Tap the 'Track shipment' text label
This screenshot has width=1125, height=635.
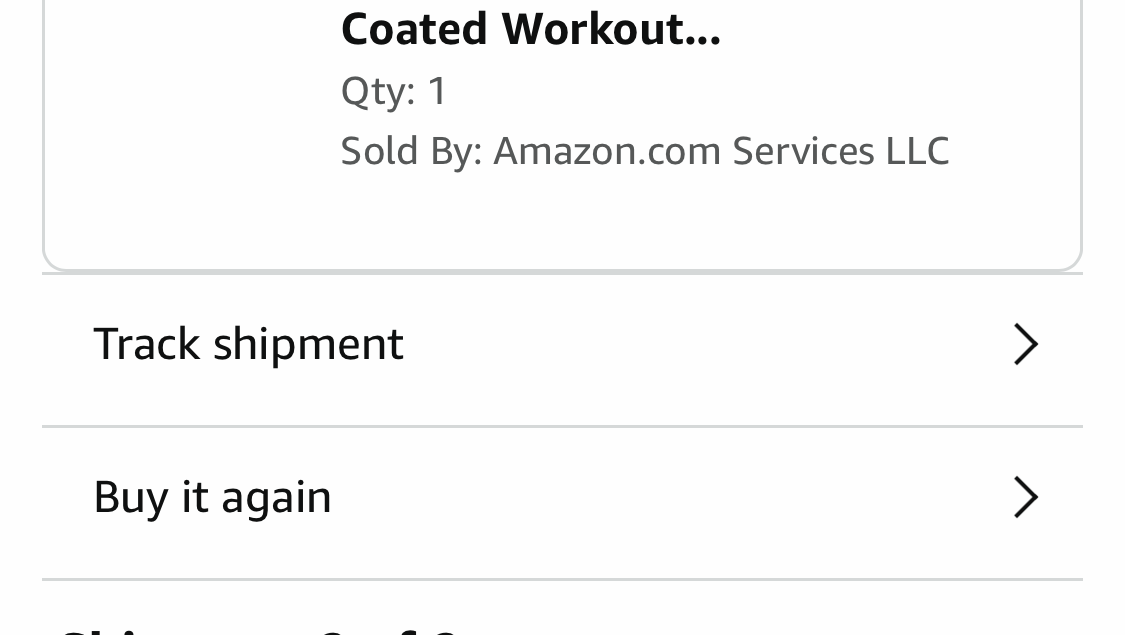(x=248, y=344)
